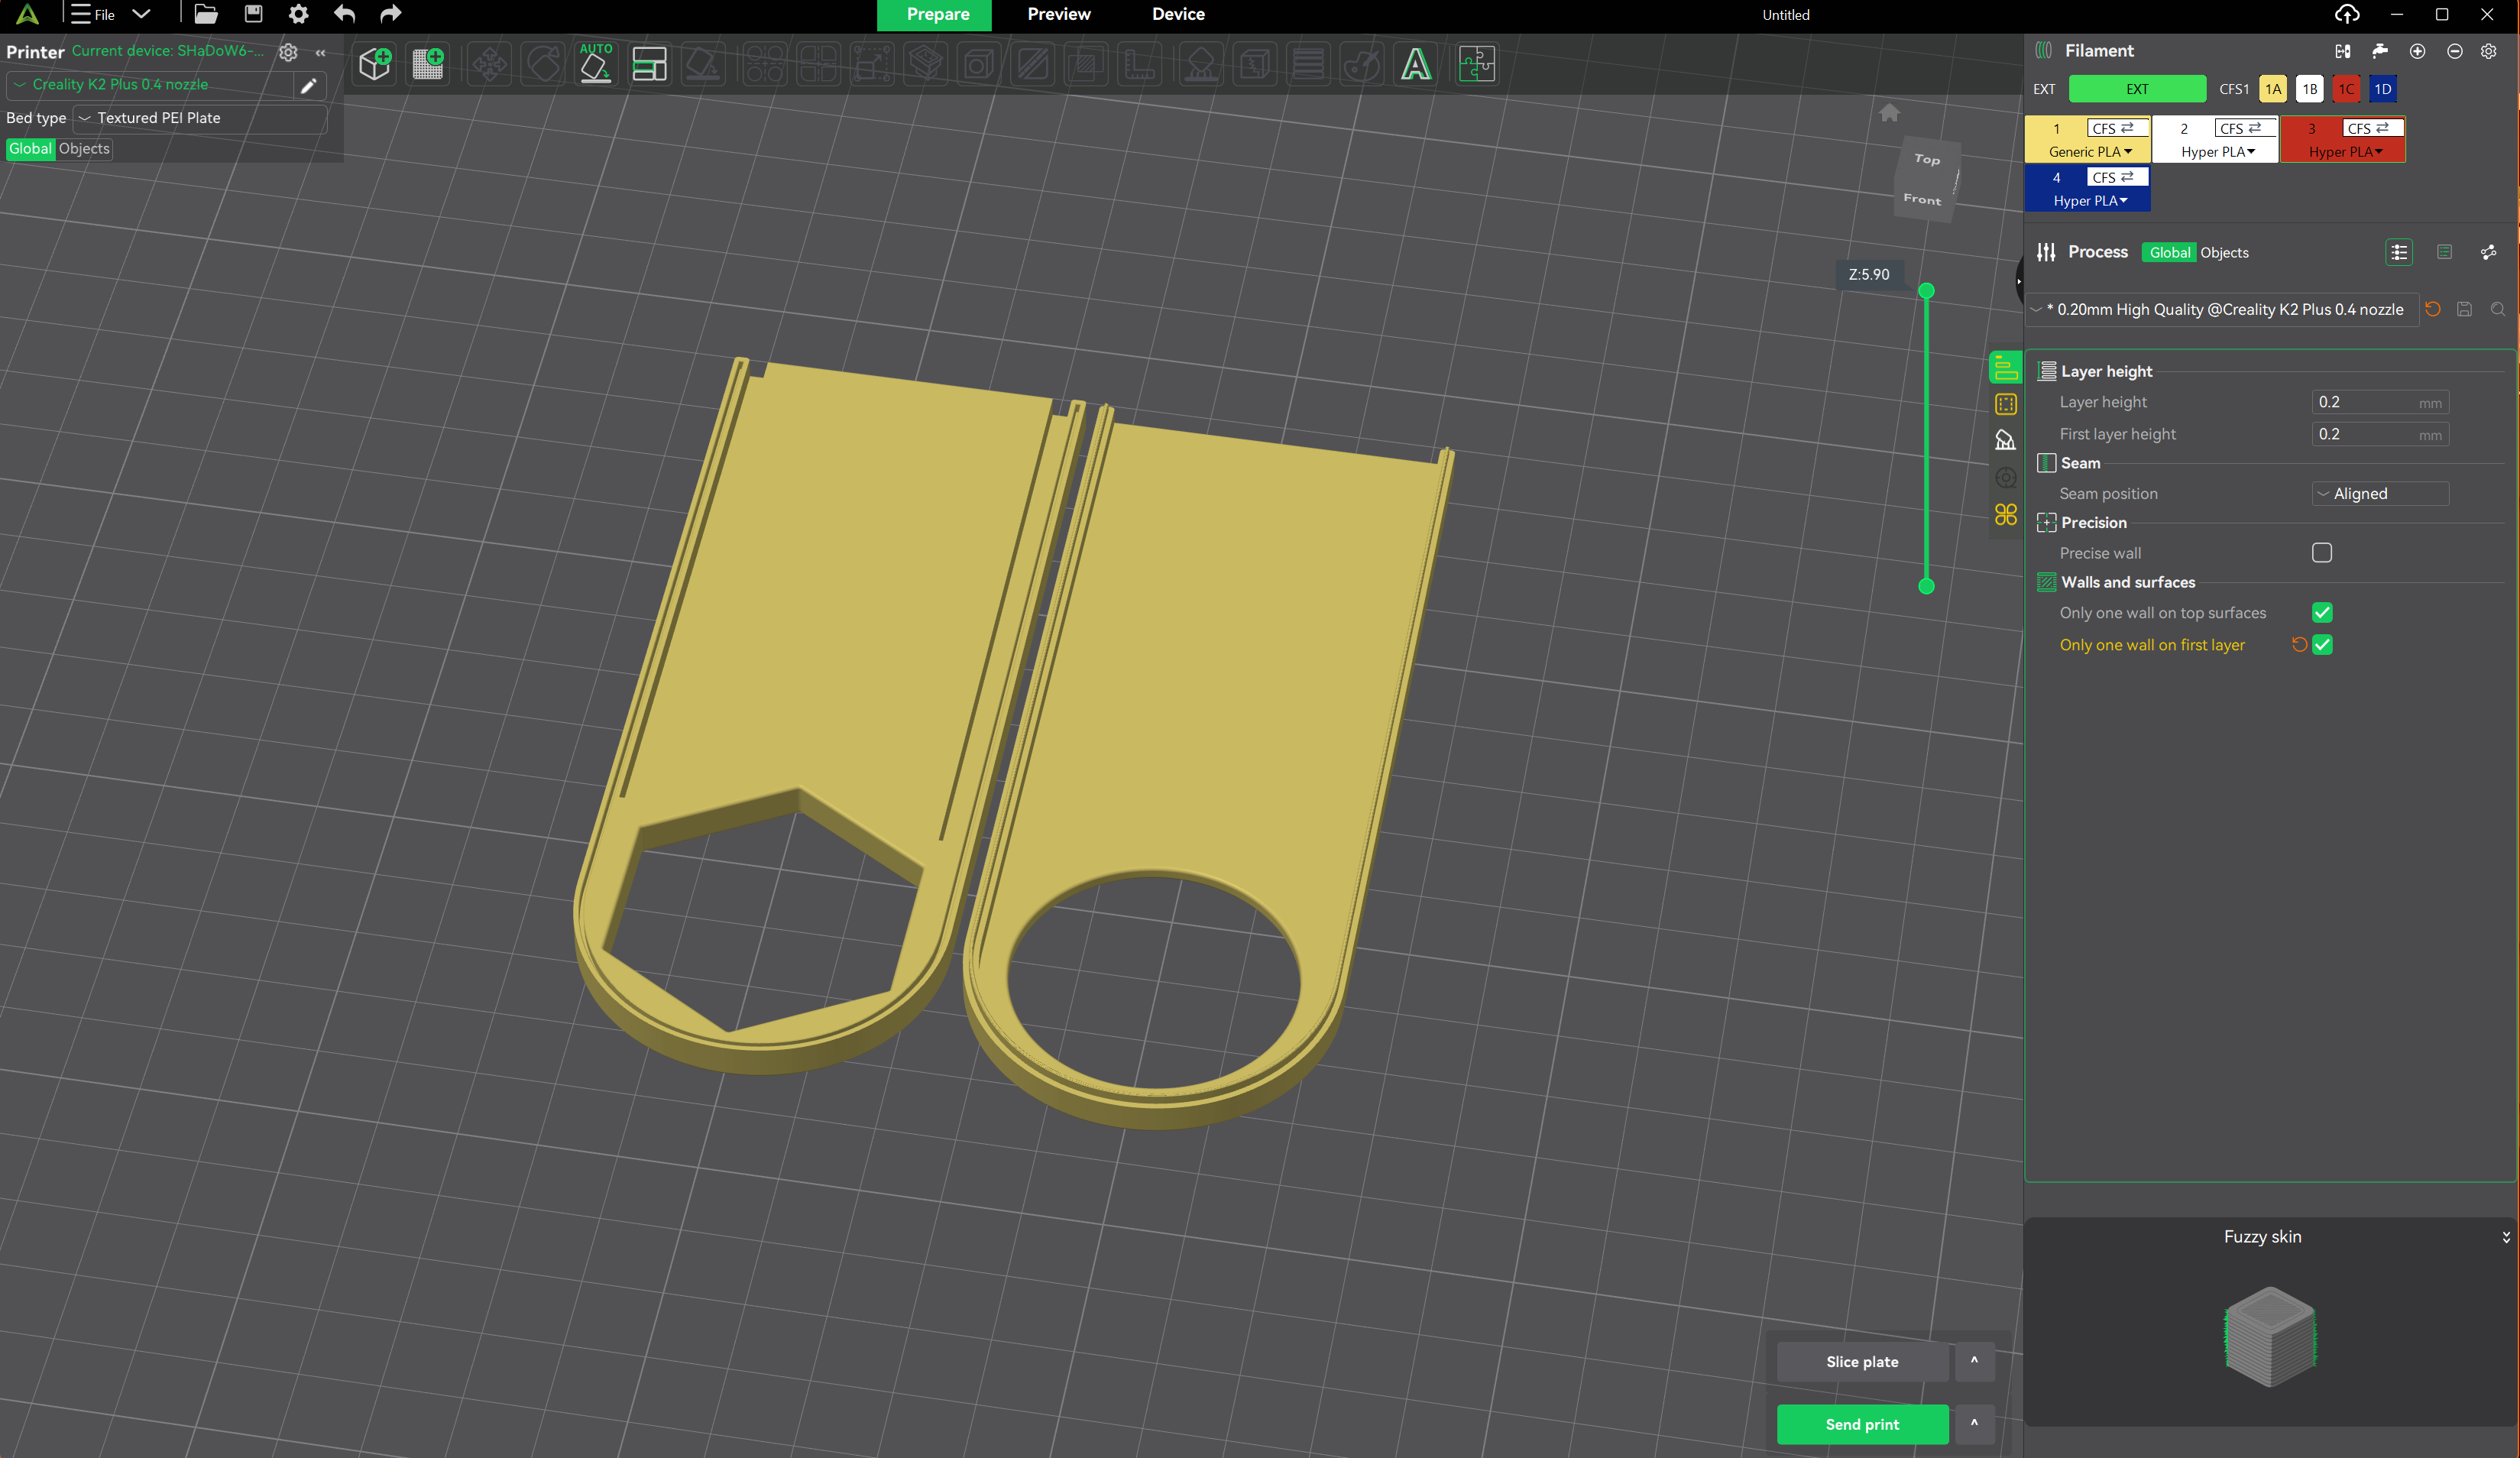The height and width of the screenshot is (1458, 2520).
Task: Click the Color painting palette icon
Action: 1361,65
